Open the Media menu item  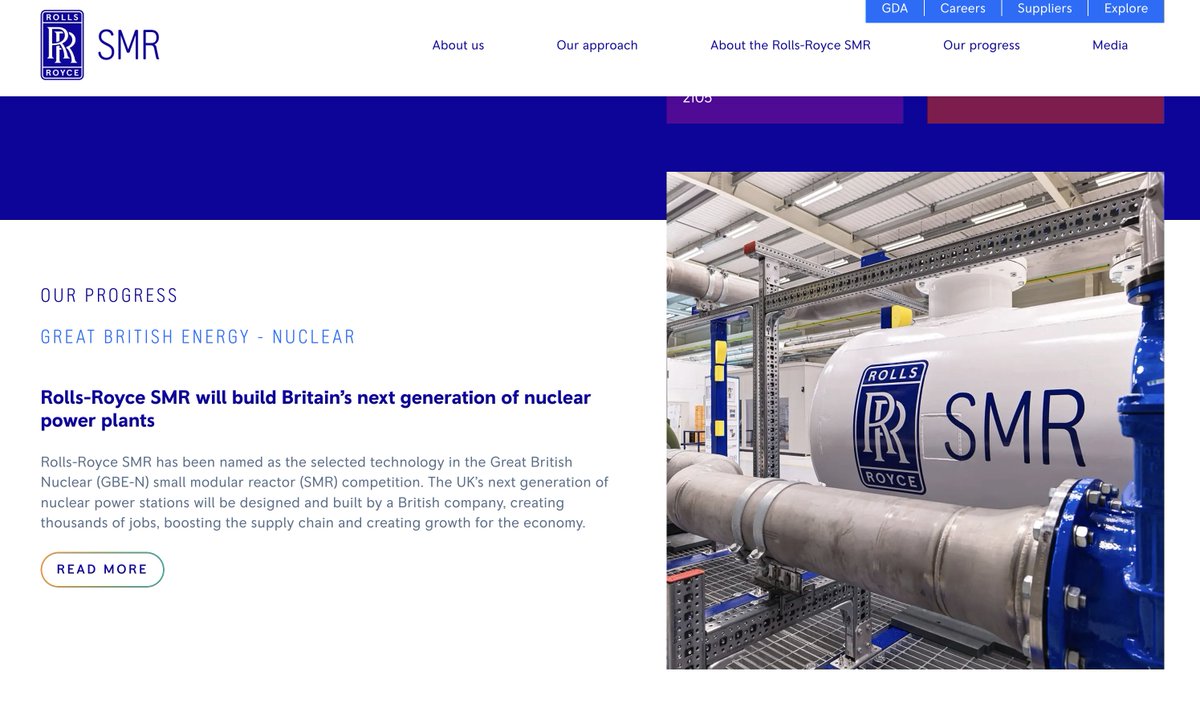coord(1110,45)
